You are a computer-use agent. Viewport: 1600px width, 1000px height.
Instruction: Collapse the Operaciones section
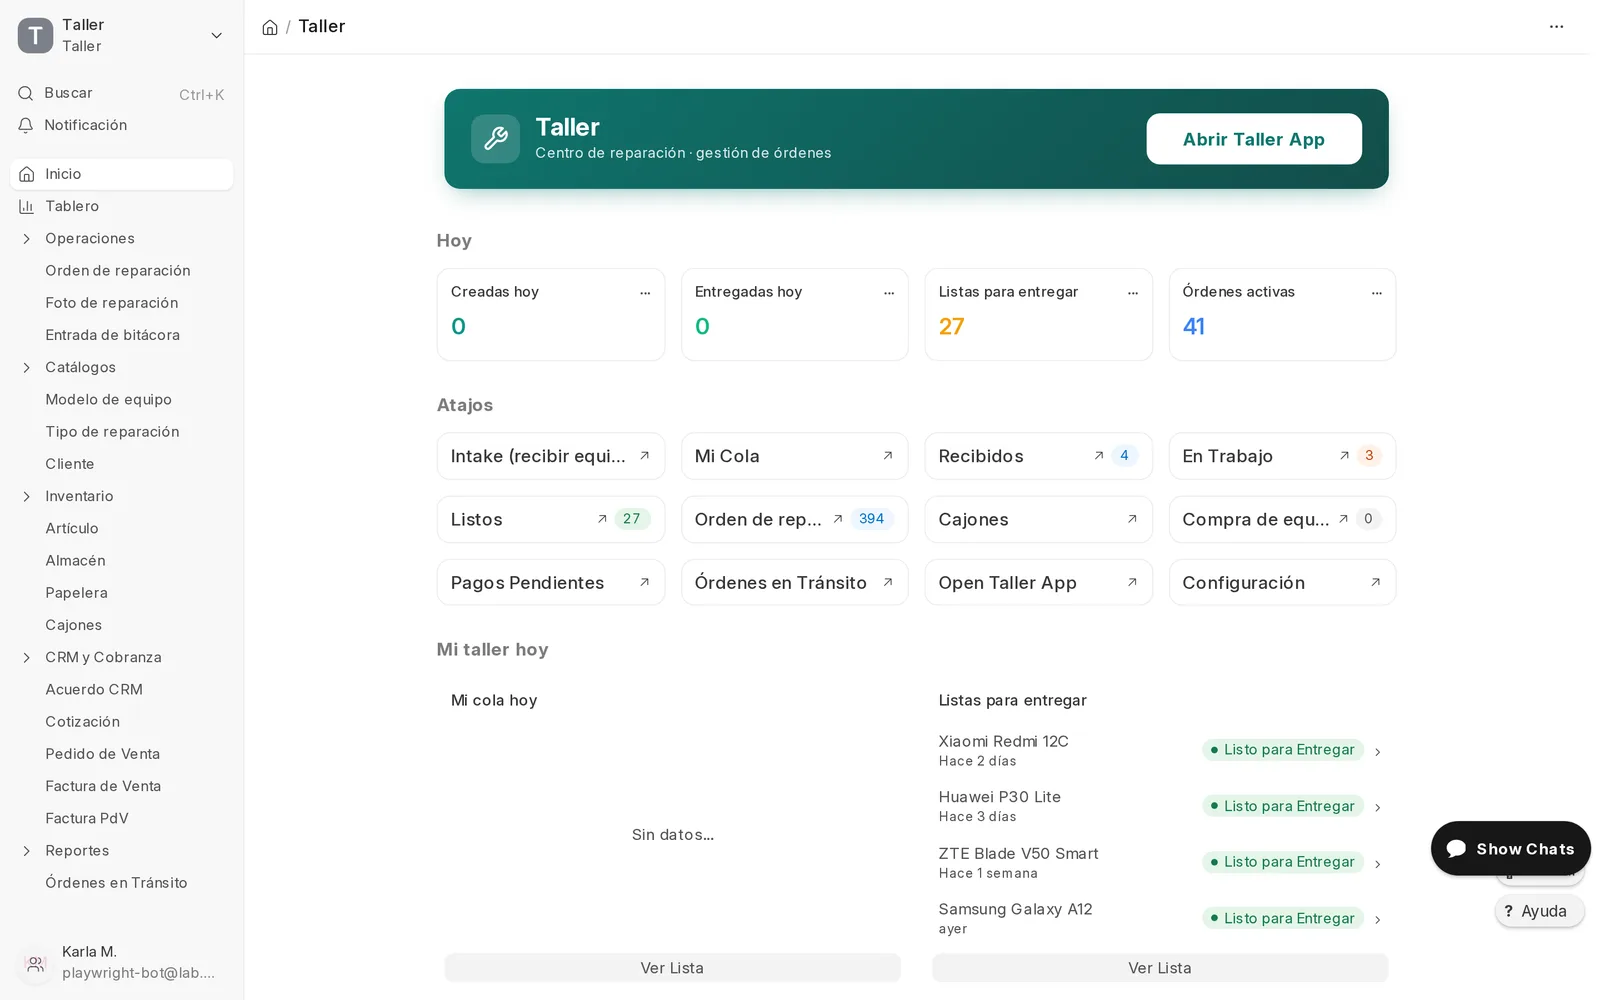pos(27,239)
